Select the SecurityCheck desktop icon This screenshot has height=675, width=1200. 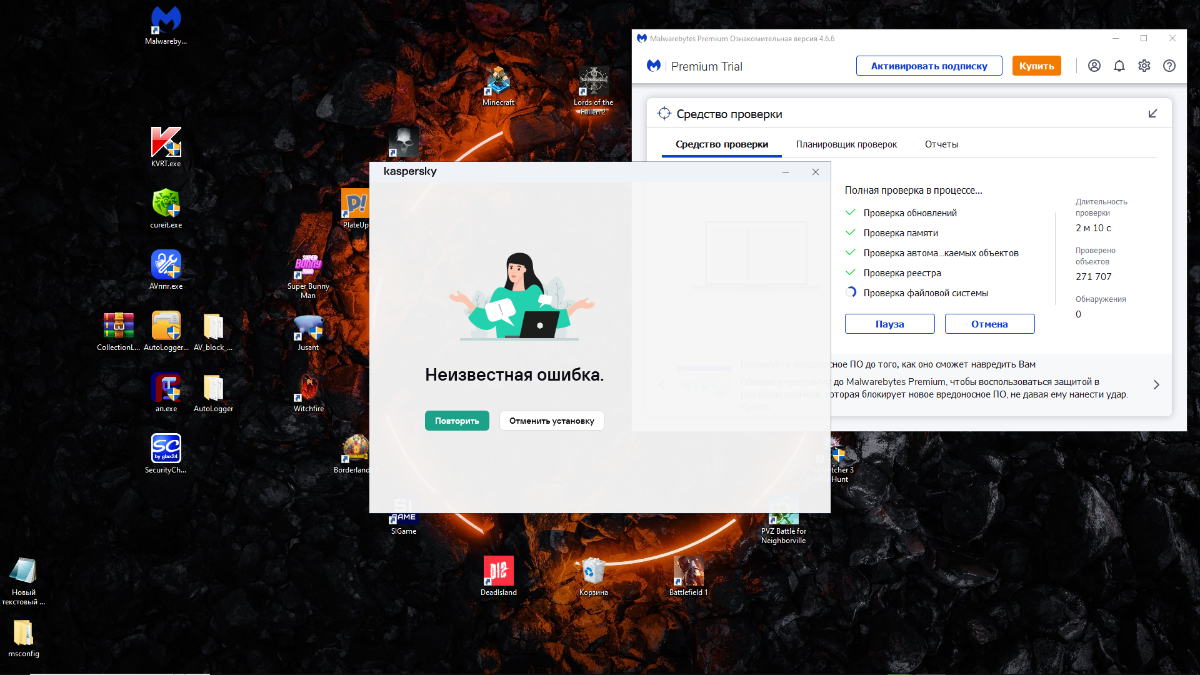(x=166, y=453)
